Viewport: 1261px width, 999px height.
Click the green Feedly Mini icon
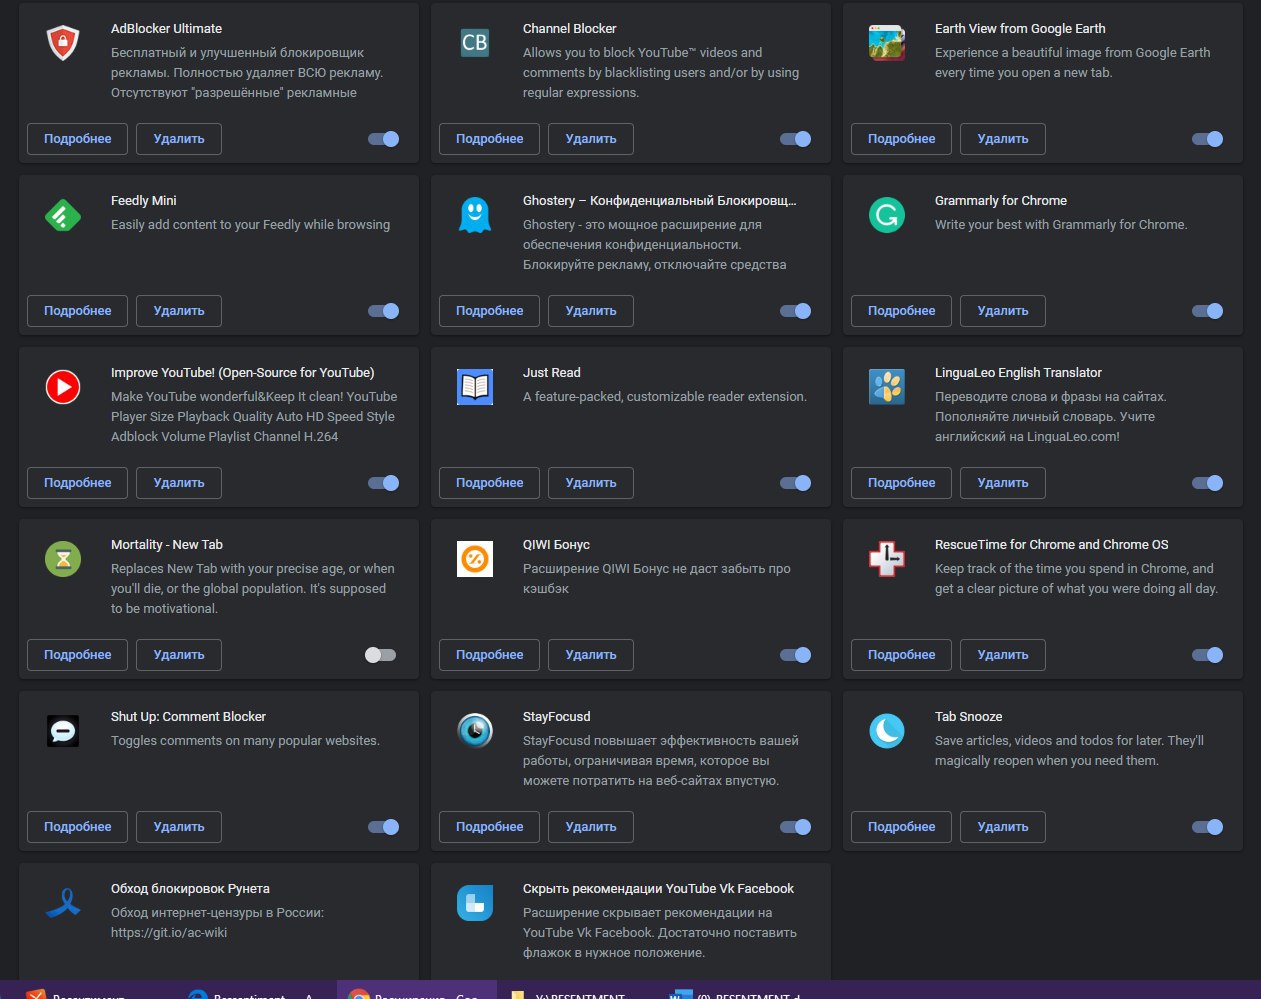pos(63,215)
